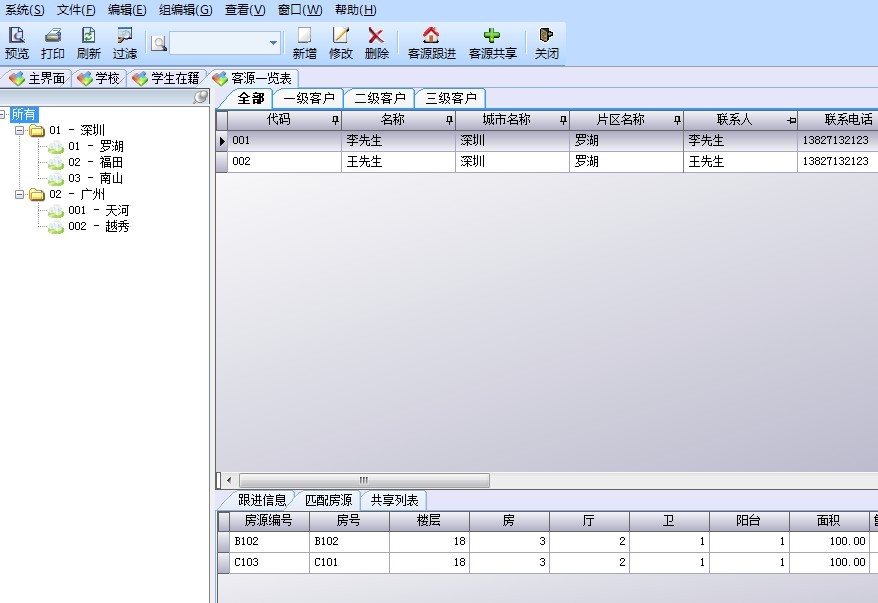Viewport: 878px width, 603px height.
Task: Select the 罗湖 district tree item
Action: tap(111, 147)
